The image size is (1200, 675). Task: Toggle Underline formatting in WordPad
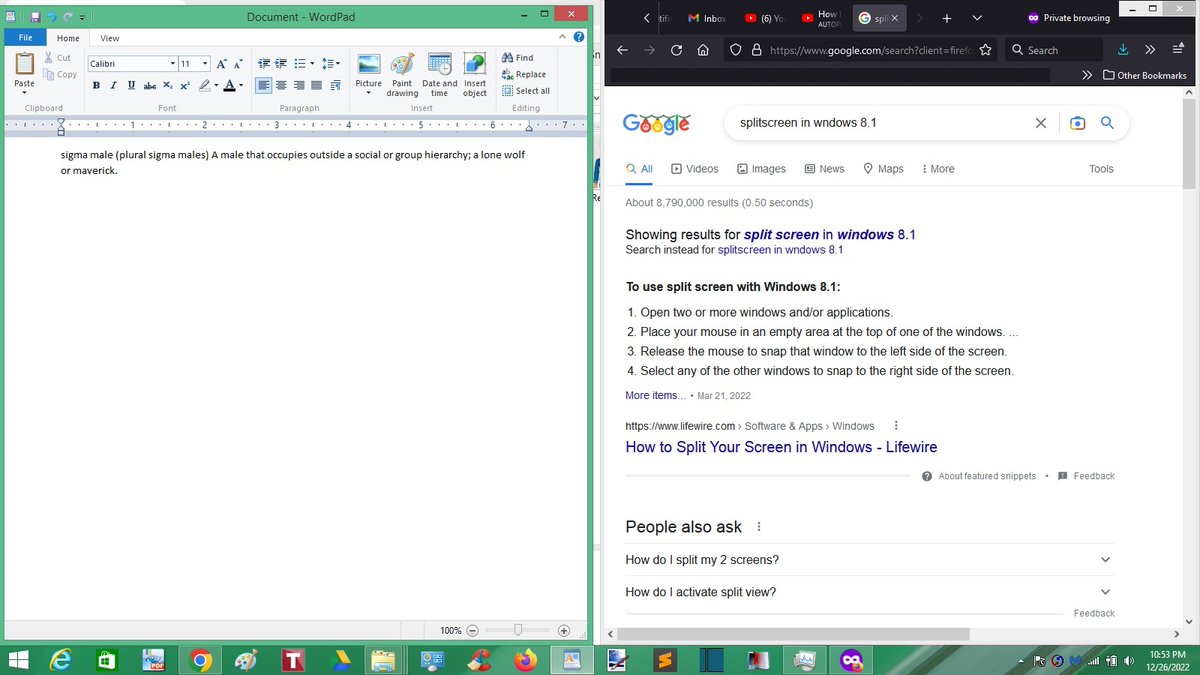click(131, 86)
